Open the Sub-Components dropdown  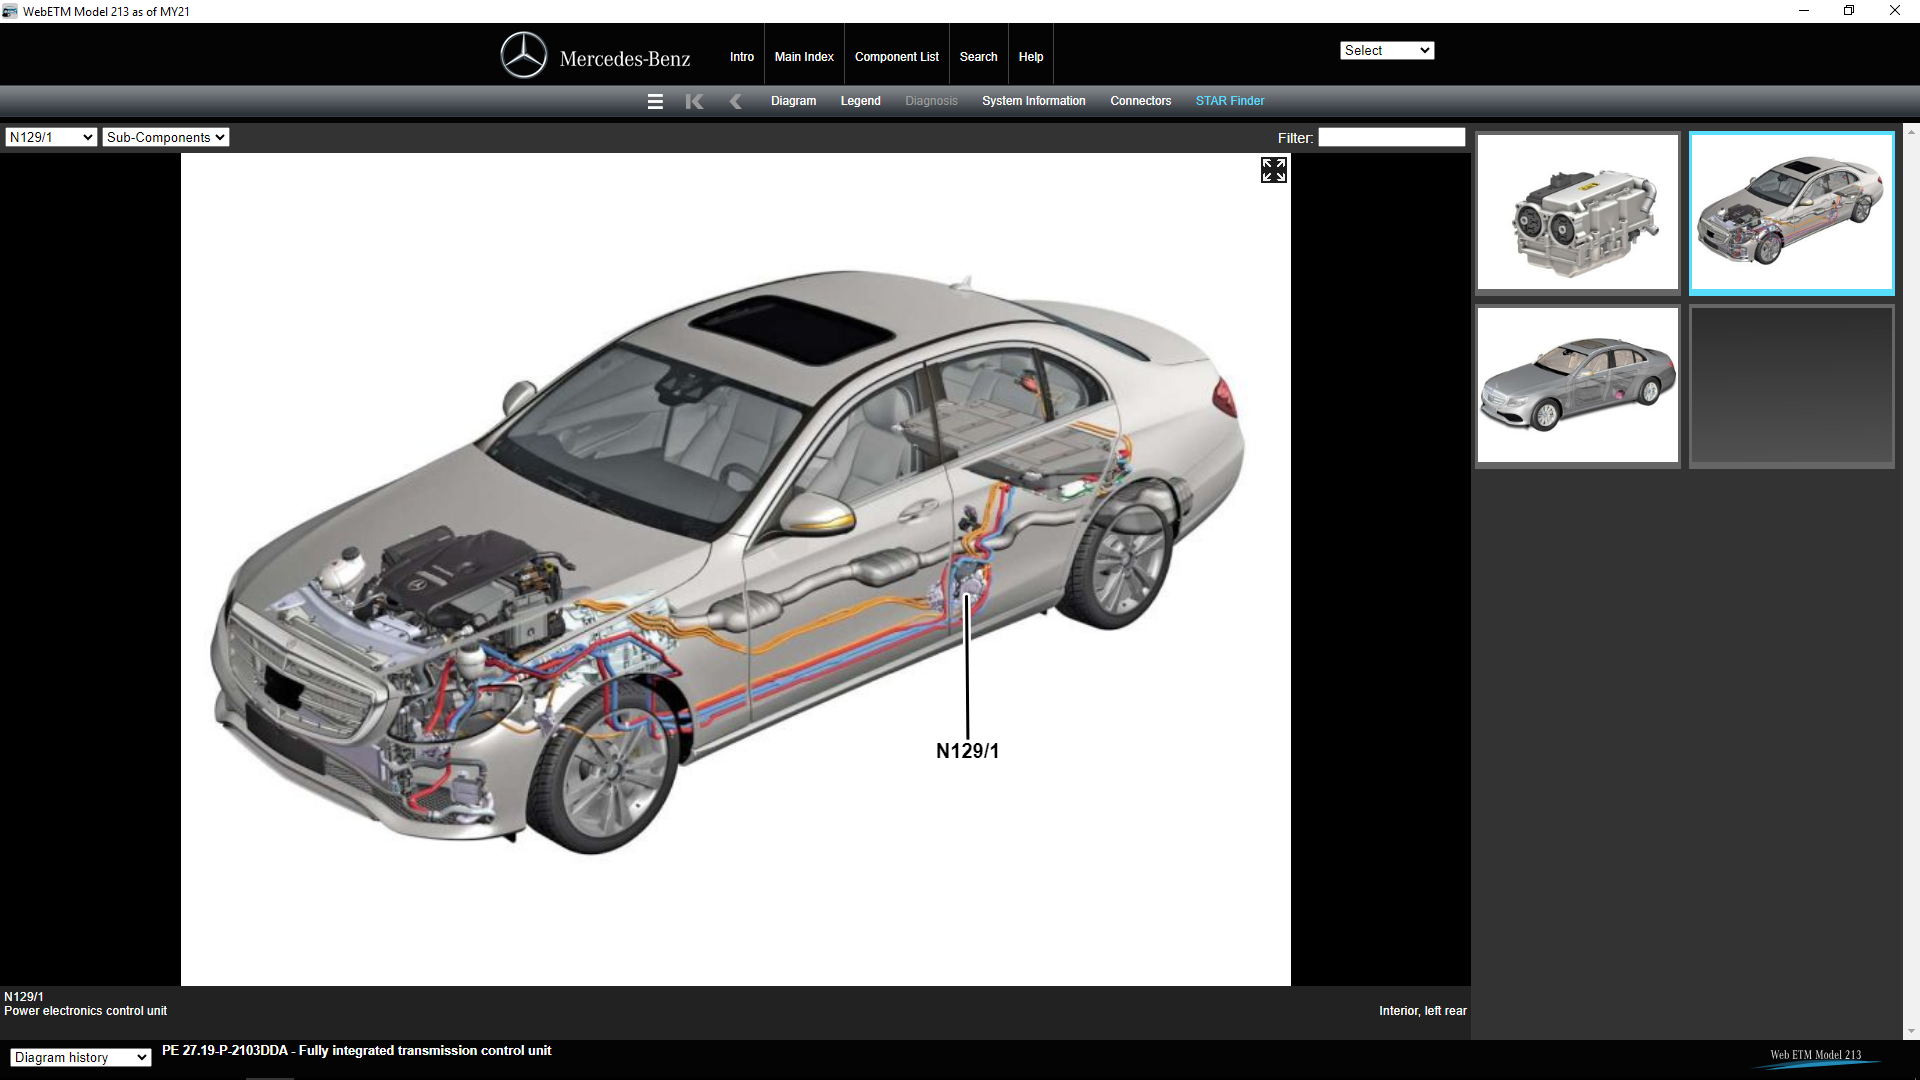pyautogui.click(x=165, y=137)
